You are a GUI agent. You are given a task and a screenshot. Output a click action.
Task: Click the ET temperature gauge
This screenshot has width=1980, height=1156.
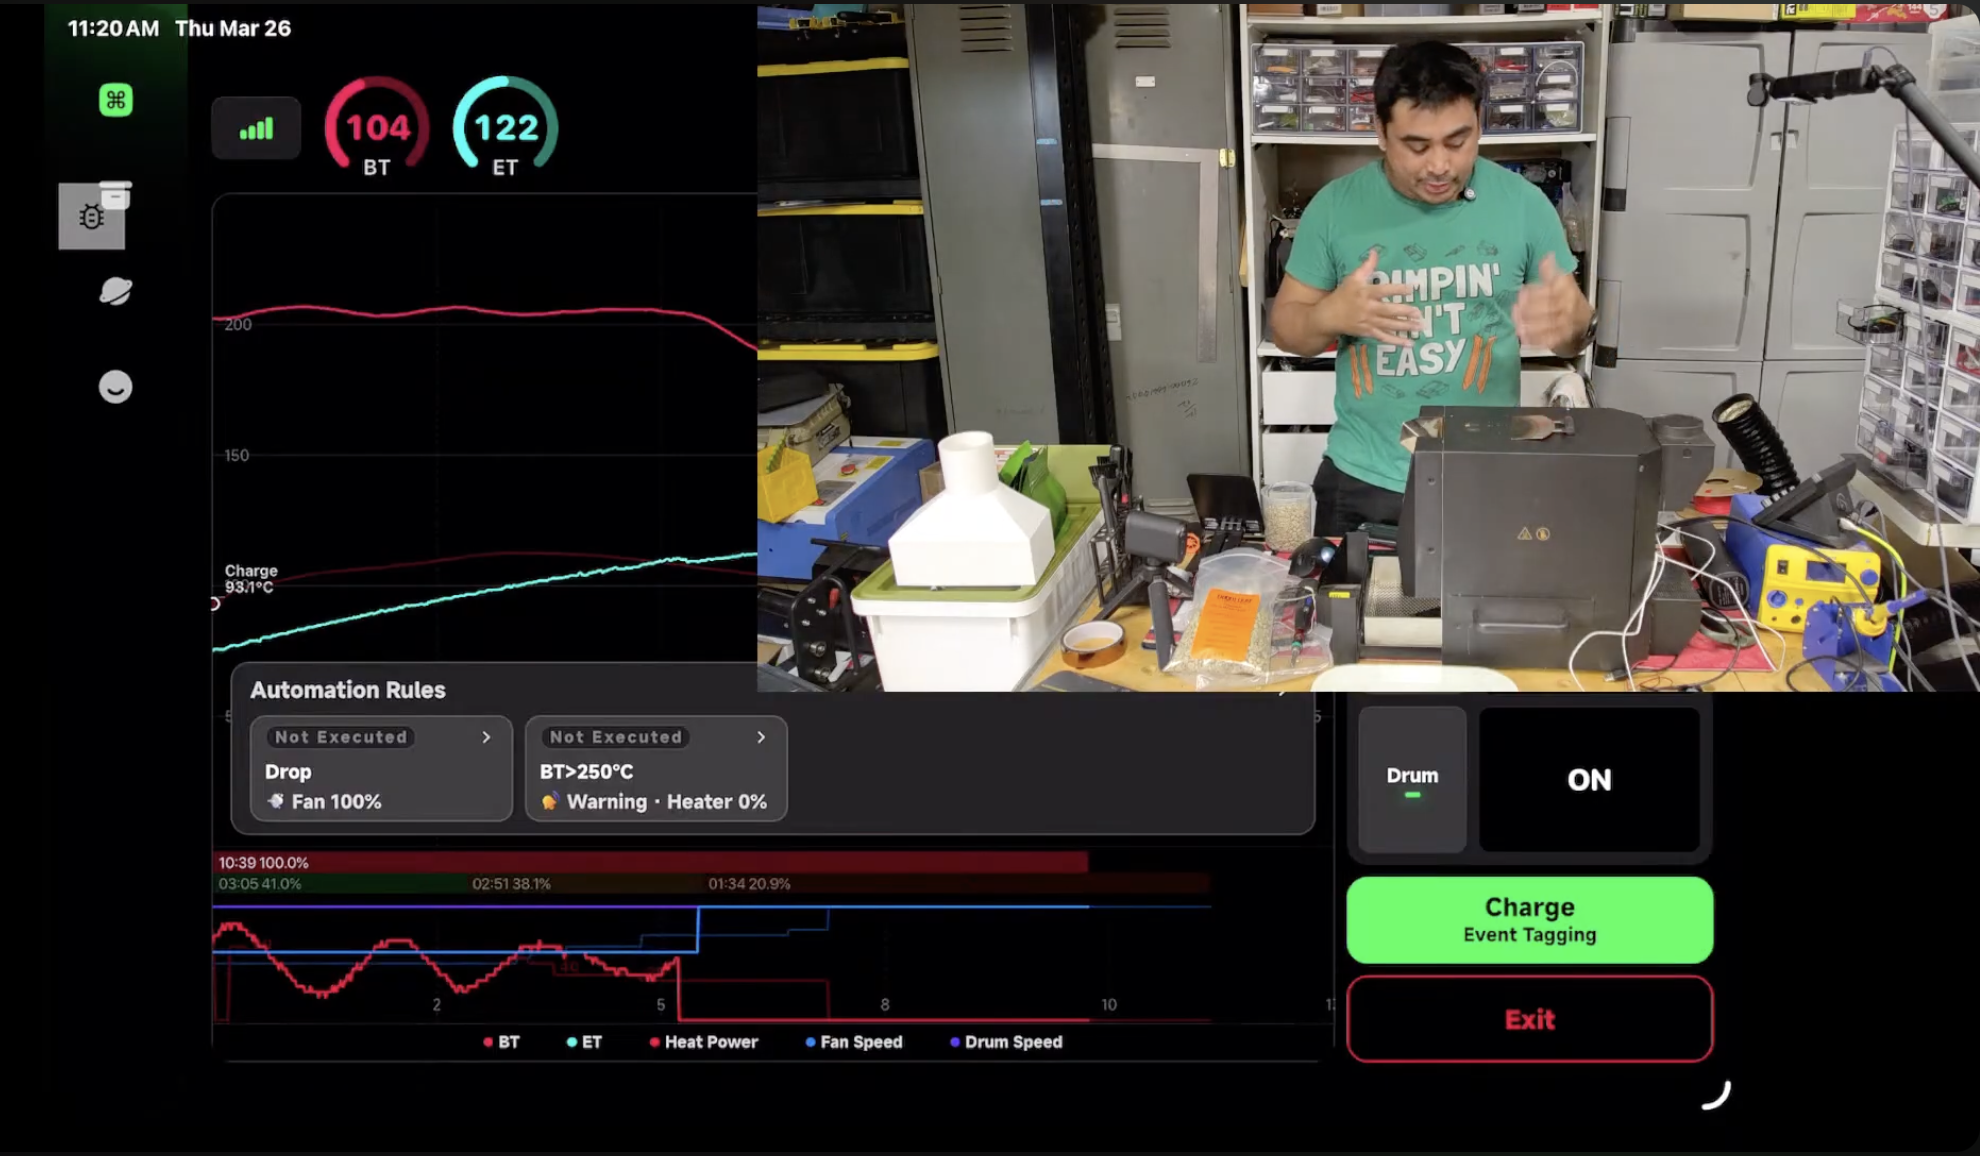click(505, 128)
